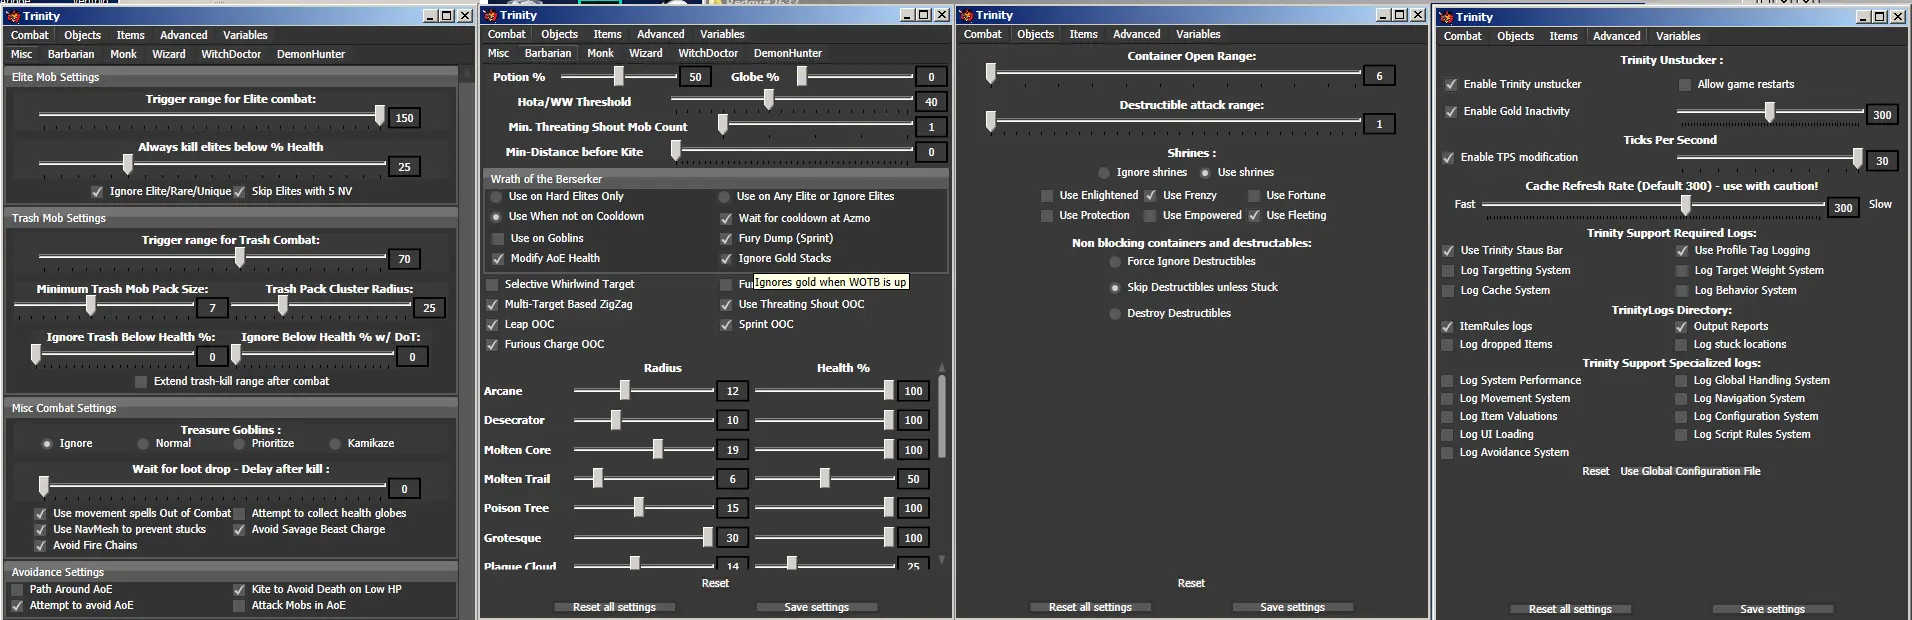
Task: Click the Molten Core radius value field
Action: tap(732, 450)
